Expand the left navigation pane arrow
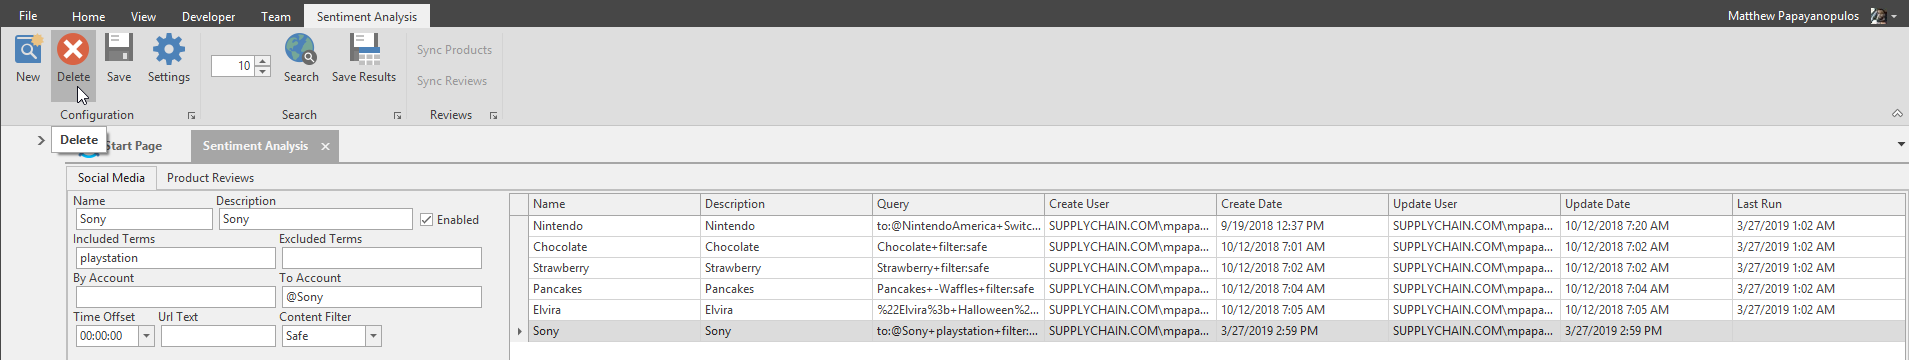The height and width of the screenshot is (360, 1909). tap(41, 140)
